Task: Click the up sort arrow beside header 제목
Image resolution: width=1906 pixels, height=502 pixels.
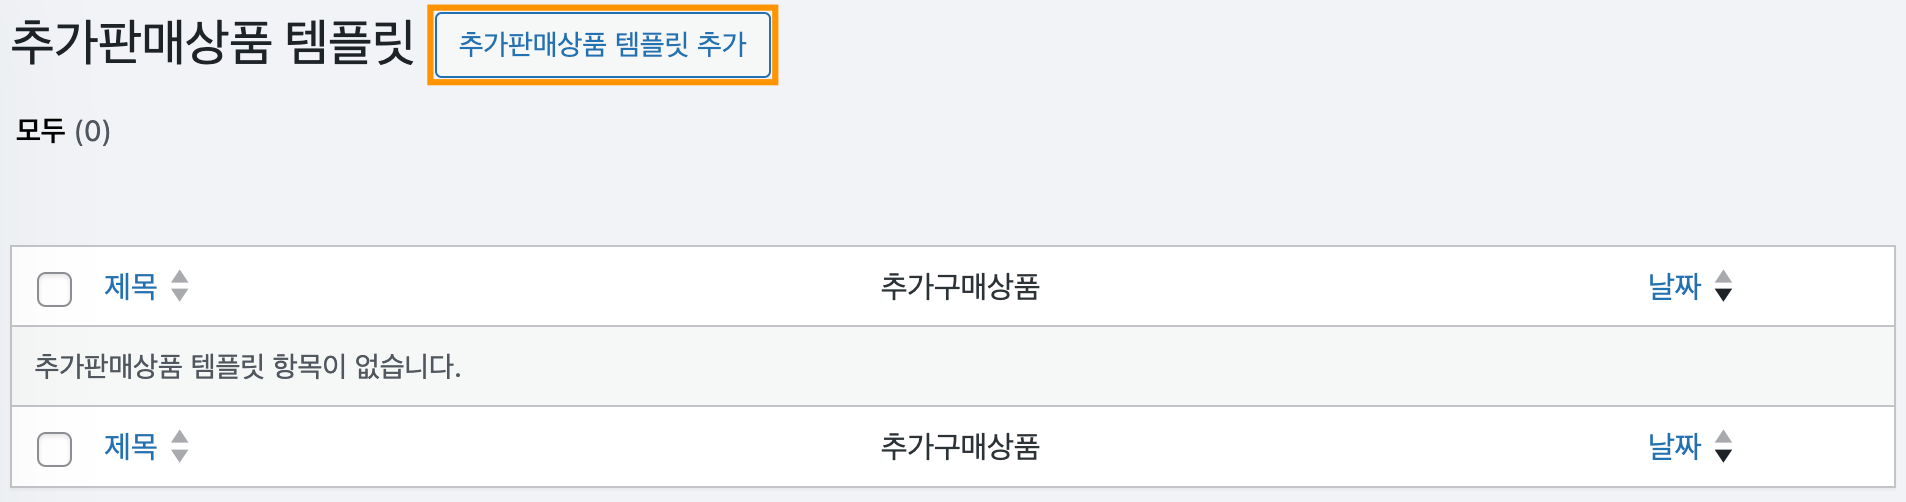Action: (180, 277)
